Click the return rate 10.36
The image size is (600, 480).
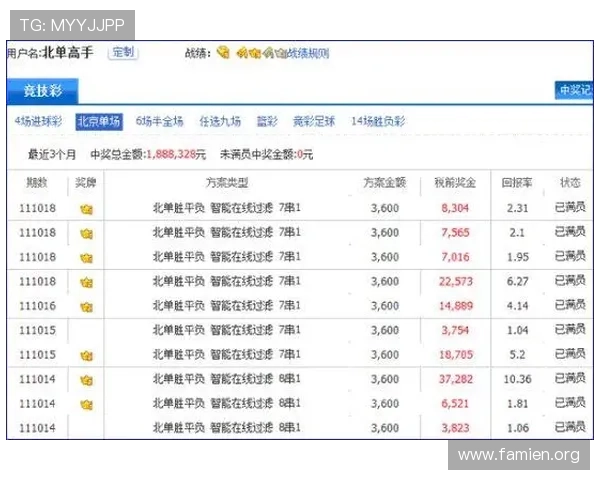(517, 379)
